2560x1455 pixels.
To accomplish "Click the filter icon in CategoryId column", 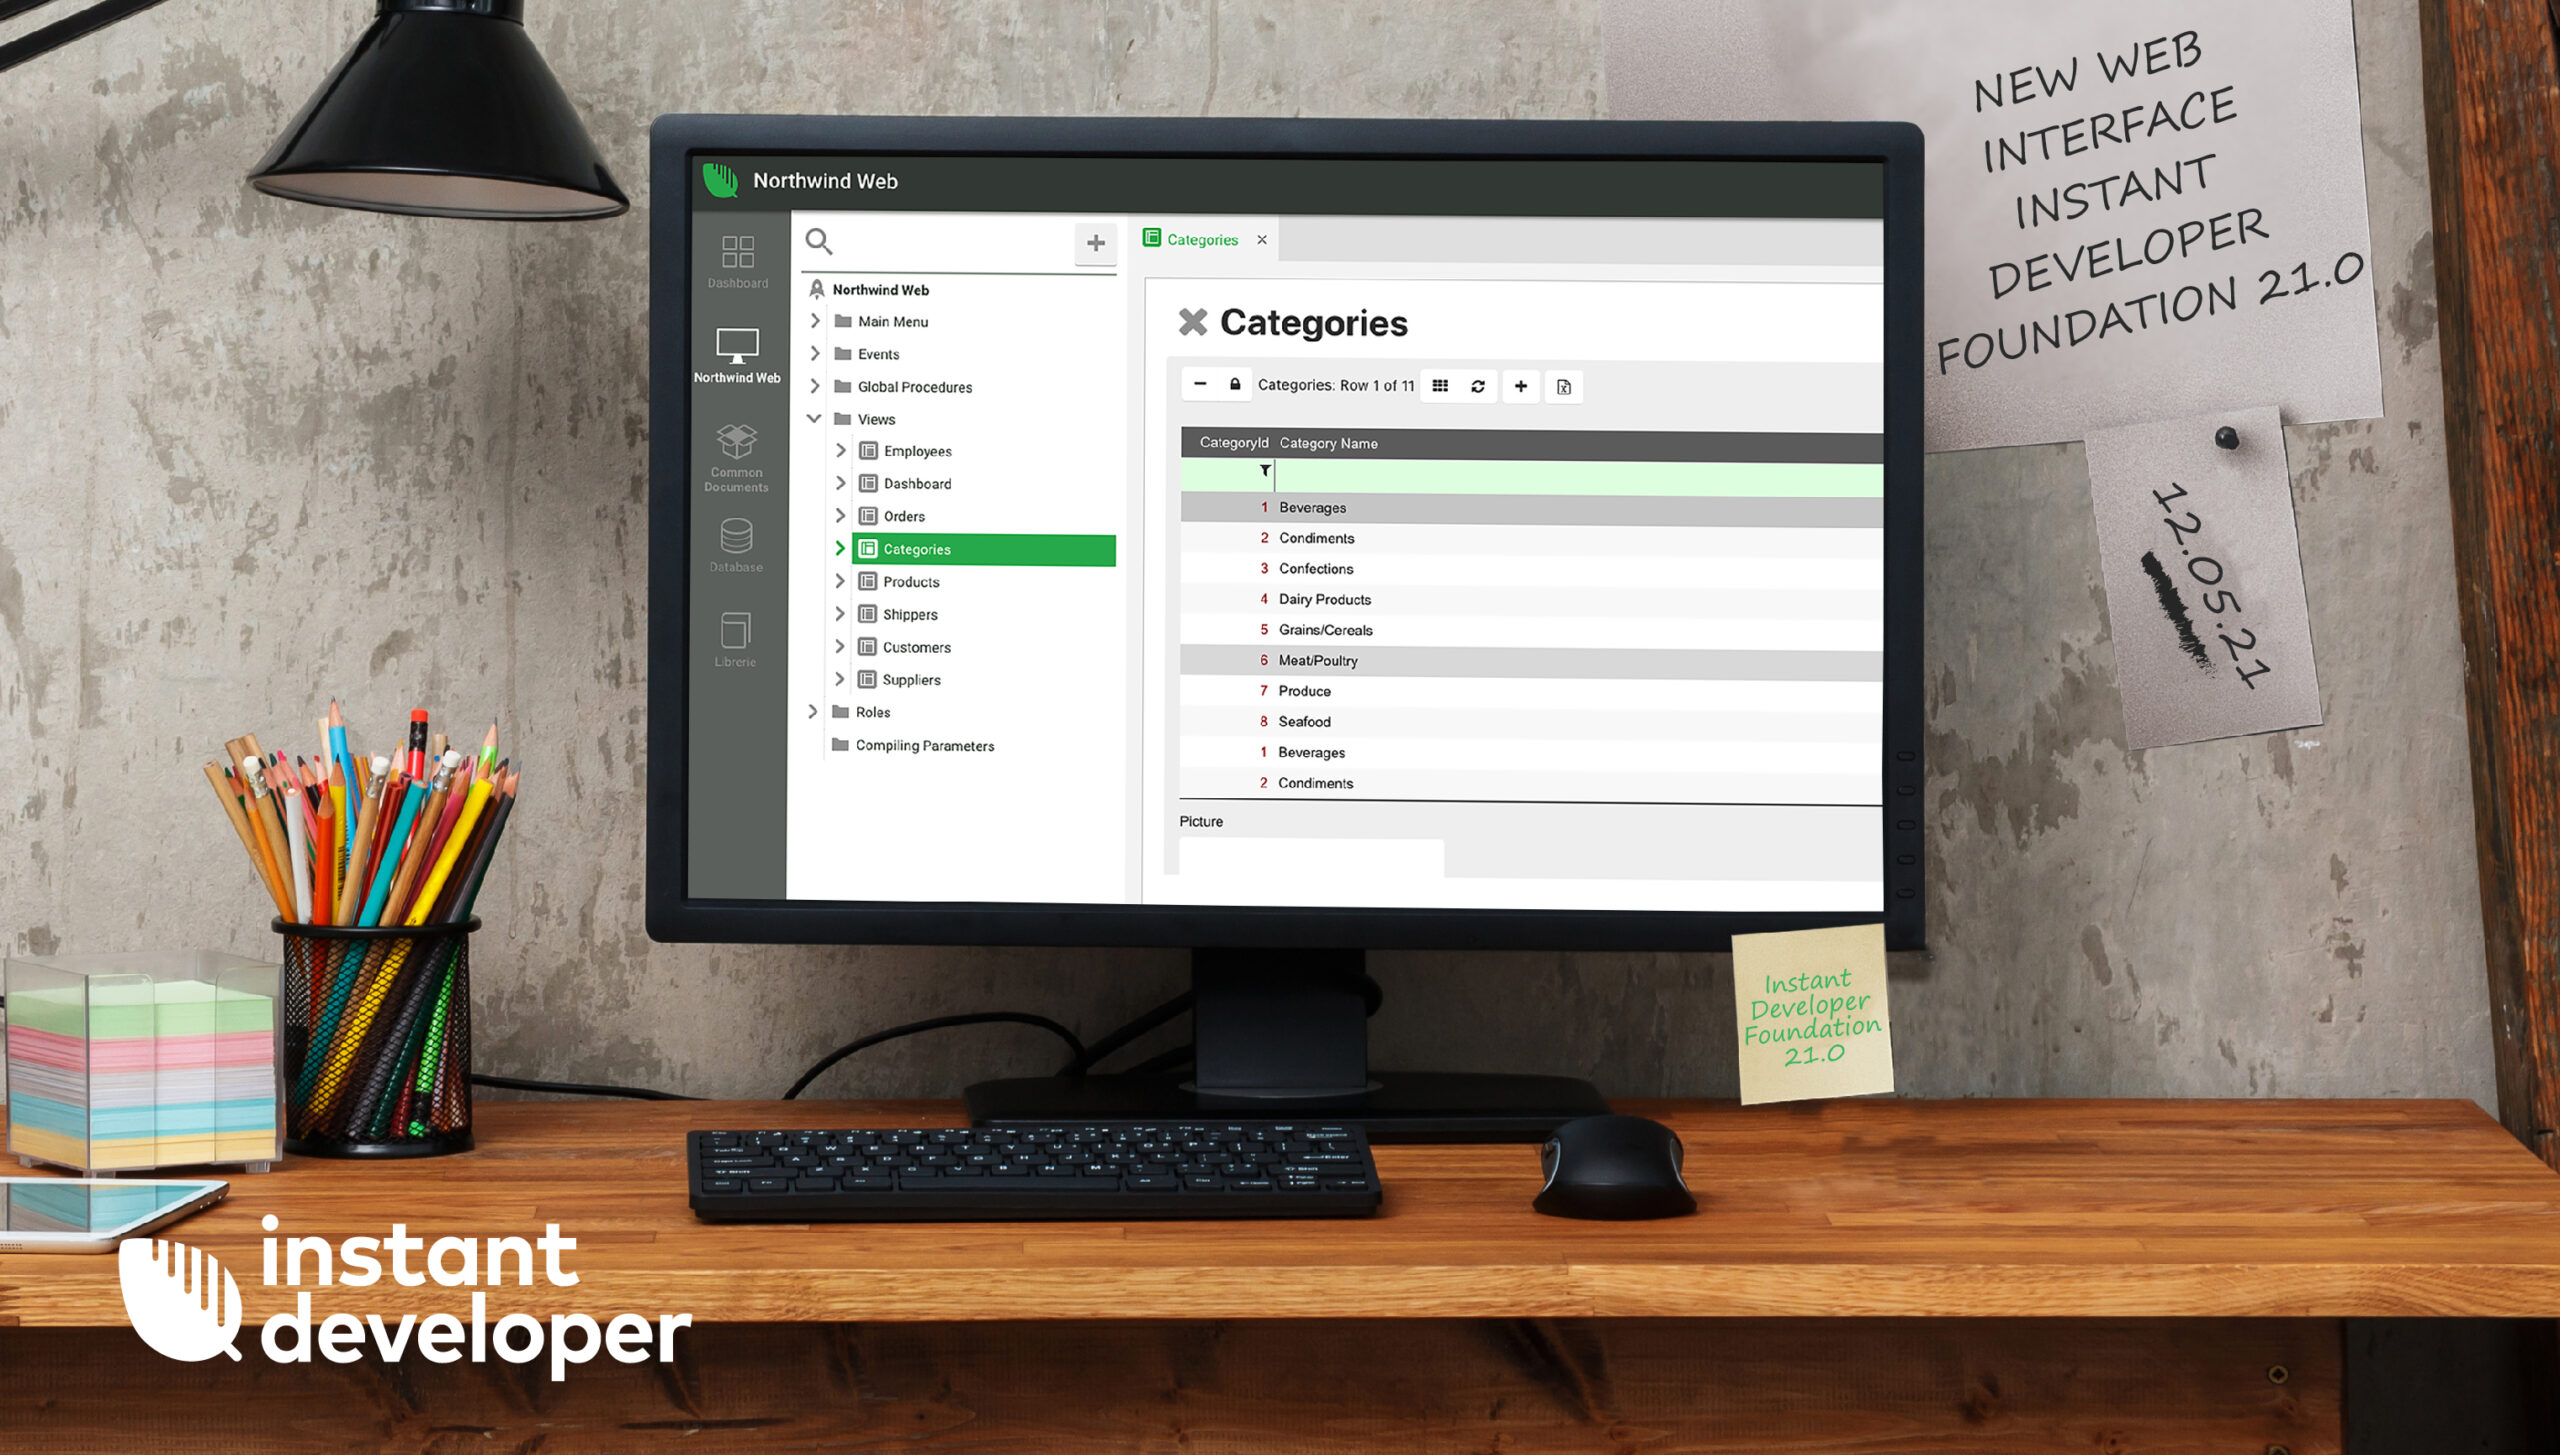I will tap(1262, 471).
